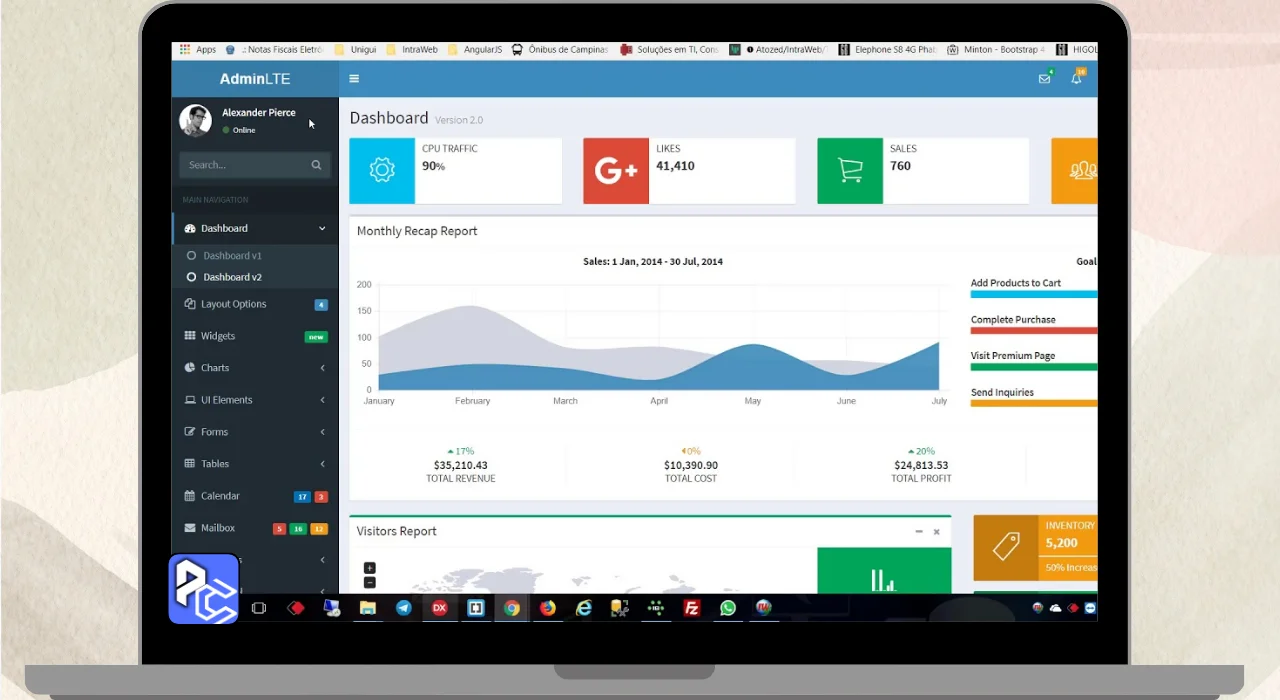
Task: Click the Complete Purchase progress bar
Action: [x=1034, y=331]
